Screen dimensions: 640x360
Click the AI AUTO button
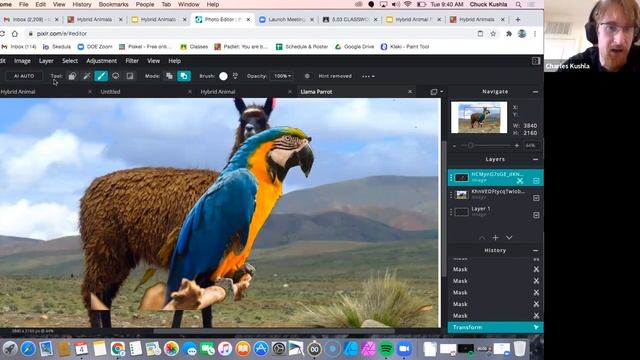(x=24, y=76)
